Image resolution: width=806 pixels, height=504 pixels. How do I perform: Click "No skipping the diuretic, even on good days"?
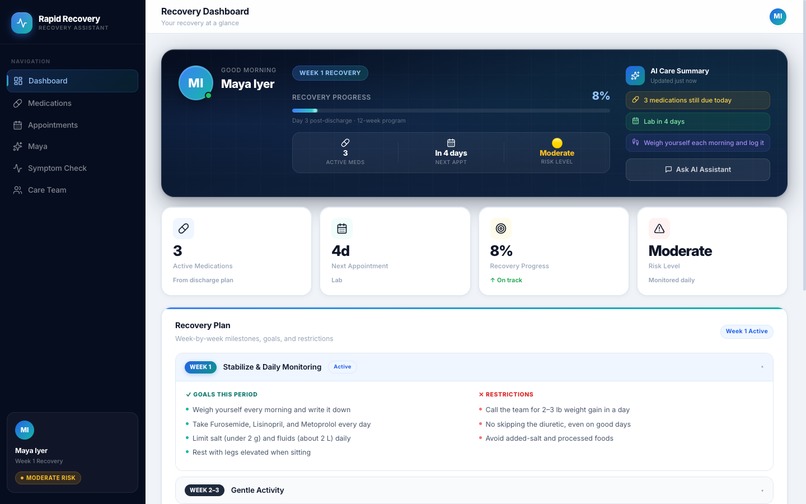pyautogui.click(x=558, y=424)
